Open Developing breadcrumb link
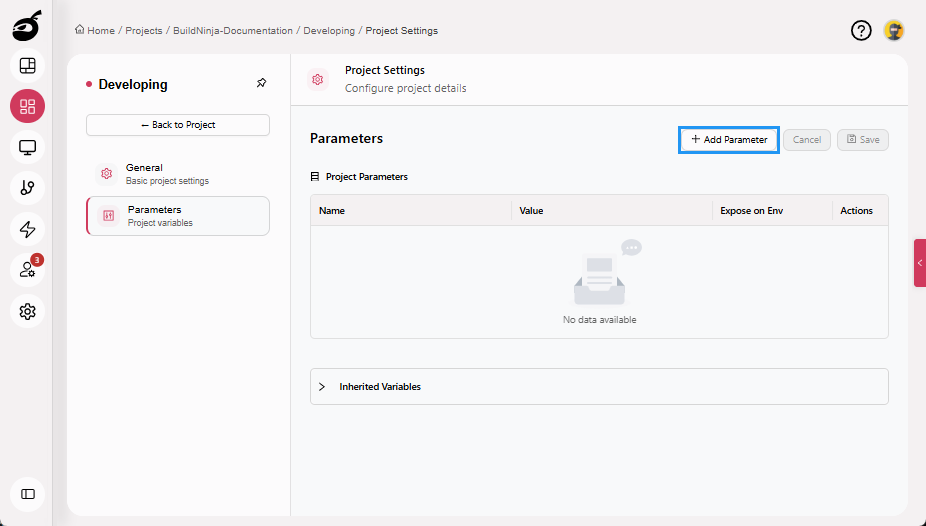 329,31
